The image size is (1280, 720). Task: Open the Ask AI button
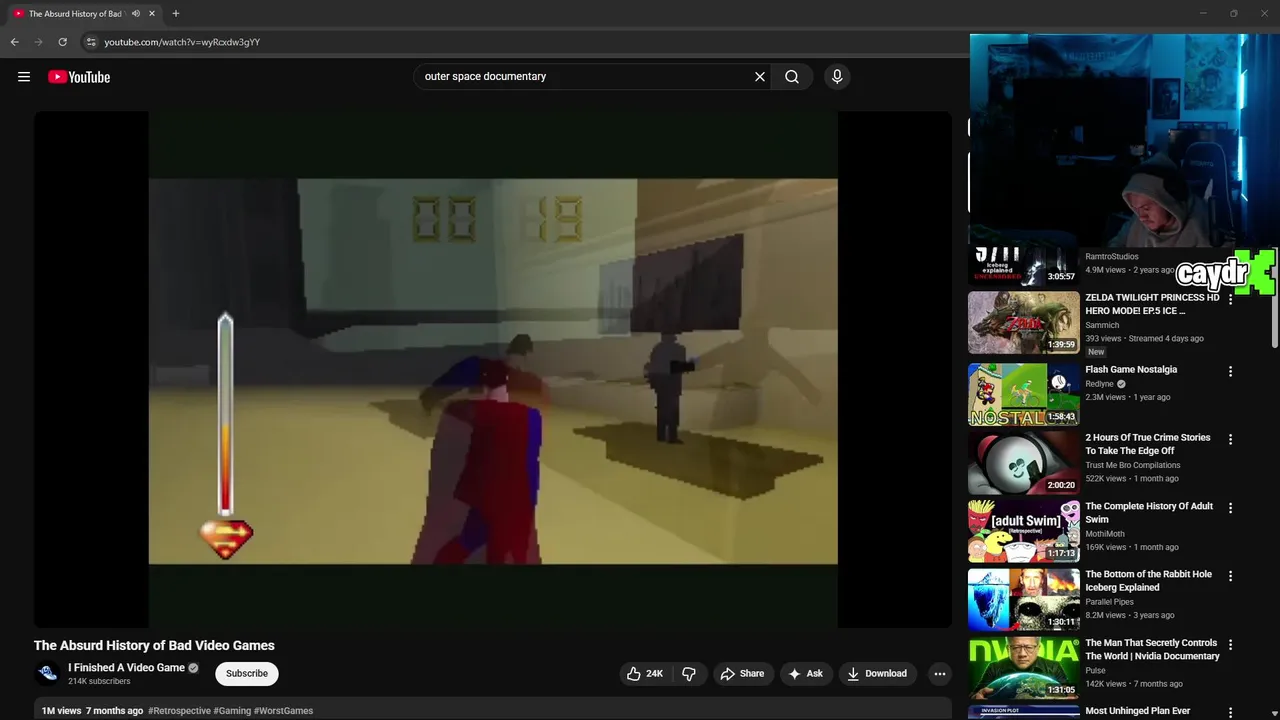point(806,674)
